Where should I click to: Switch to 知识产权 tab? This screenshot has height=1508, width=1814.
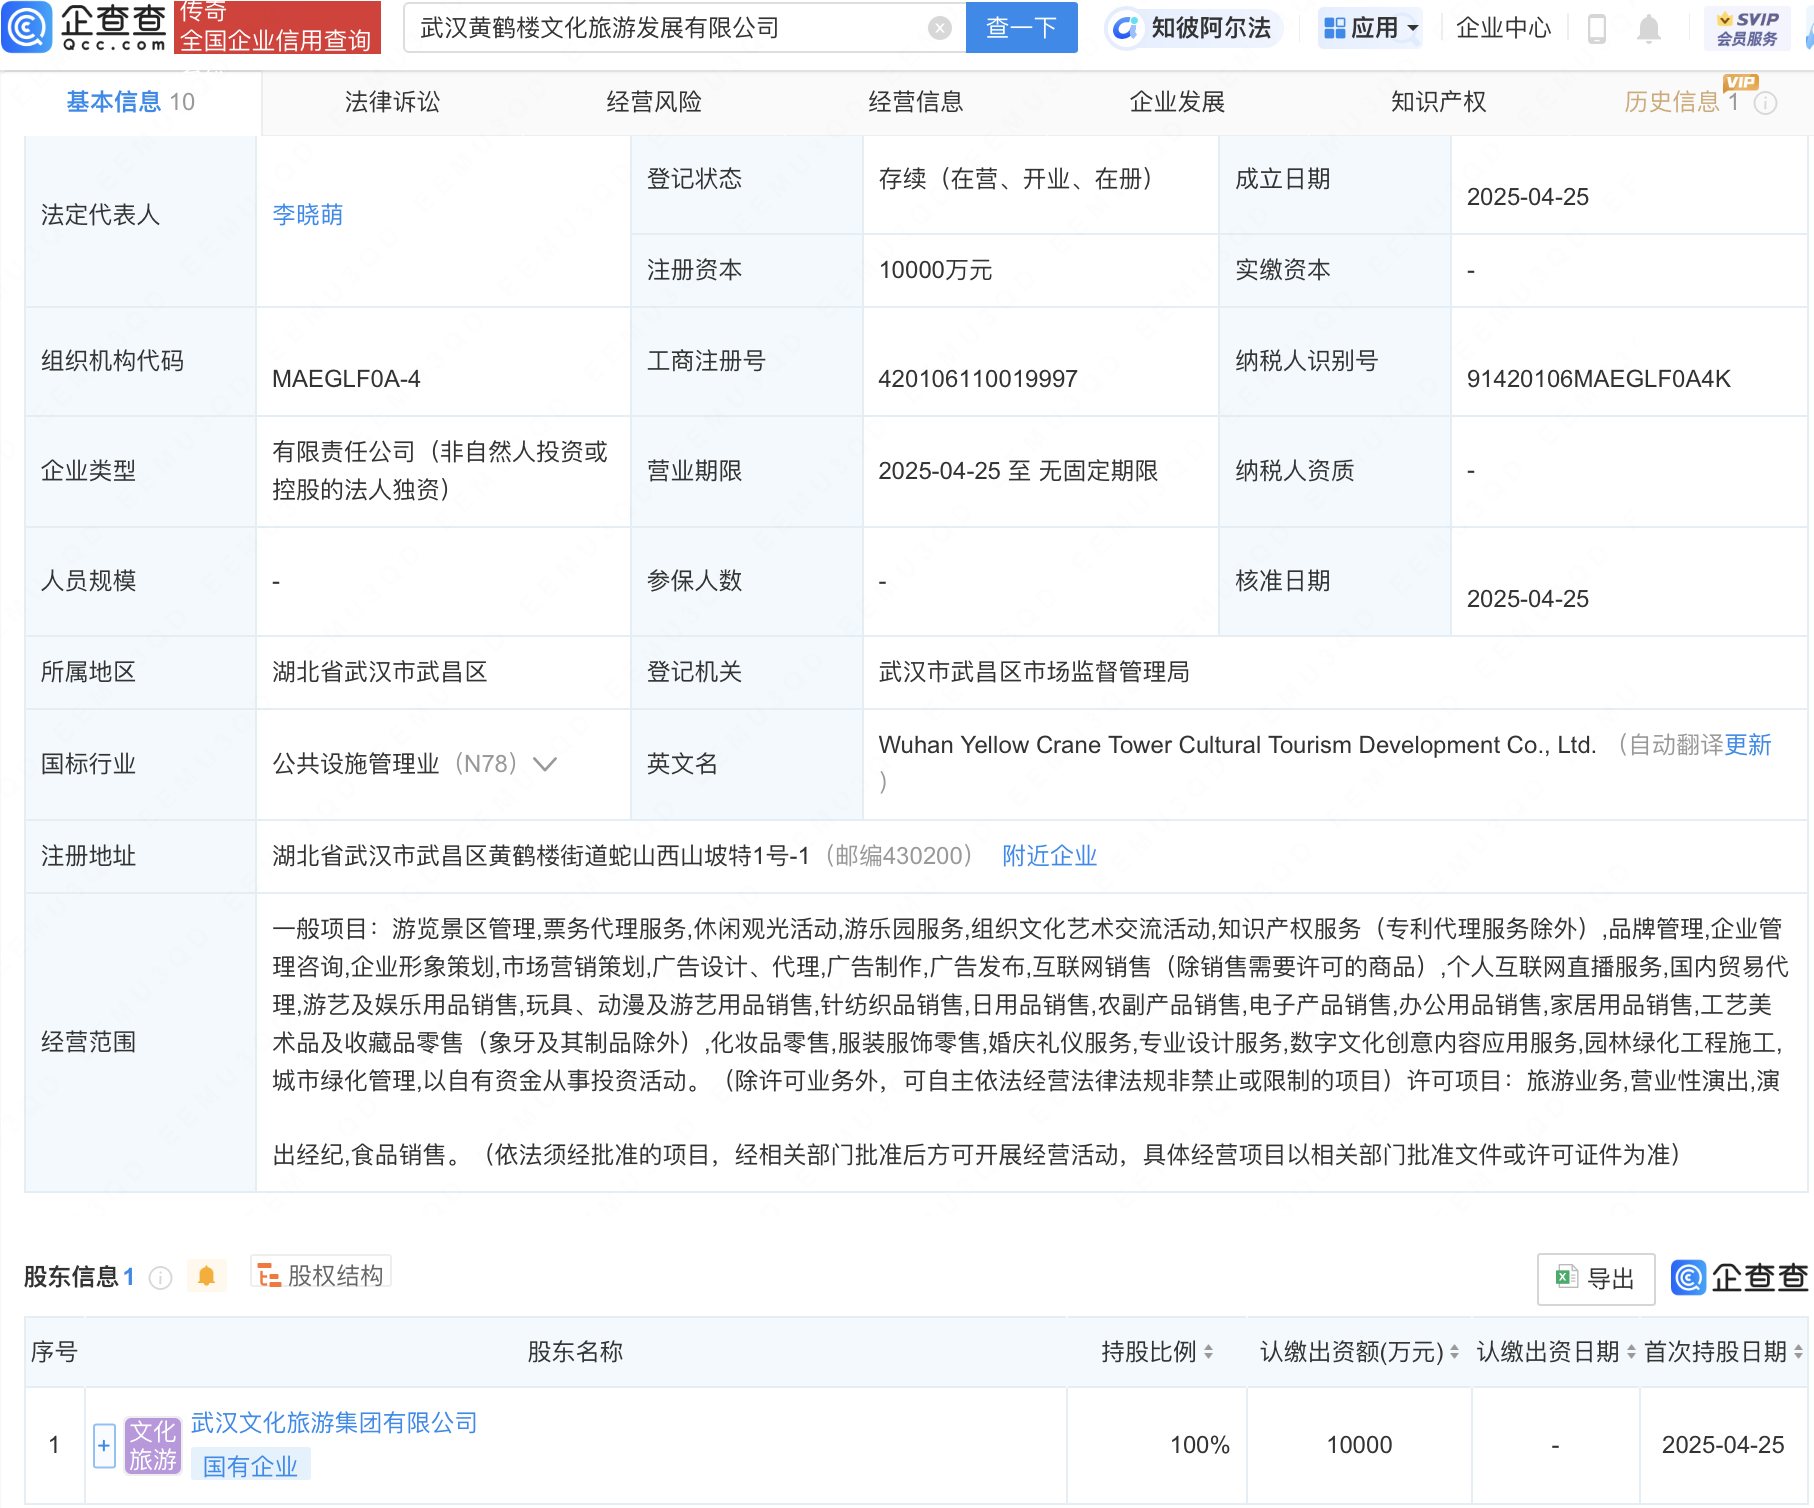[x=1438, y=102]
